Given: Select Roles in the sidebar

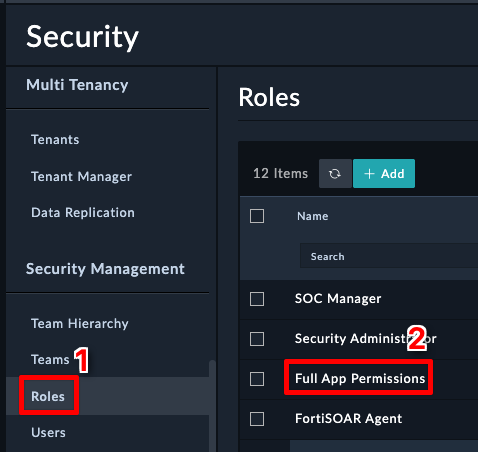Looking at the screenshot, I should pos(48,396).
